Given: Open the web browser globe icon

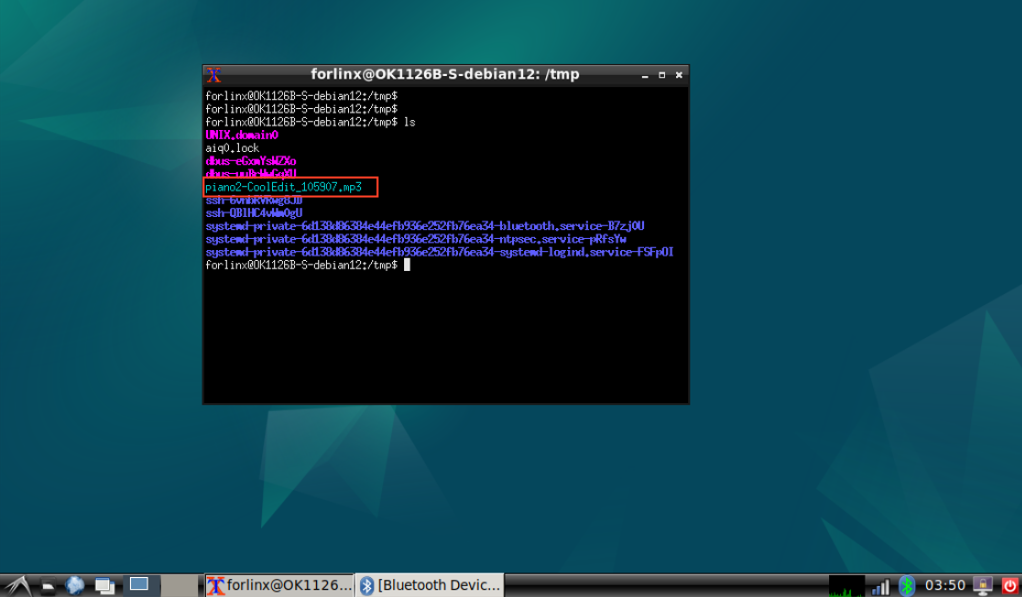Looking at the screenshot, I should click(75, 585).
